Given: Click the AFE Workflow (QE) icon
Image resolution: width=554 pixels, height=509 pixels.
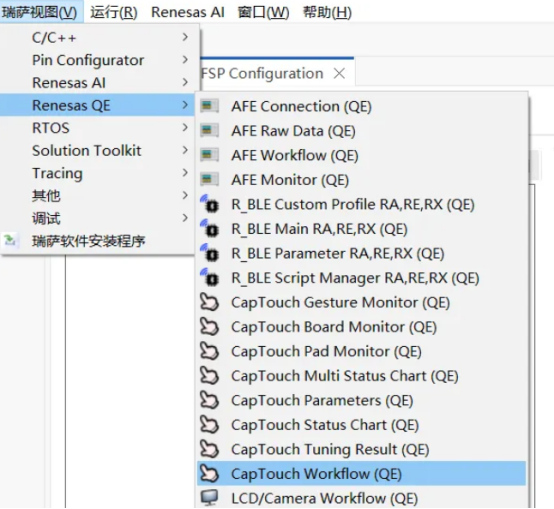Looking at the screenshot, I should click(210, 155).
